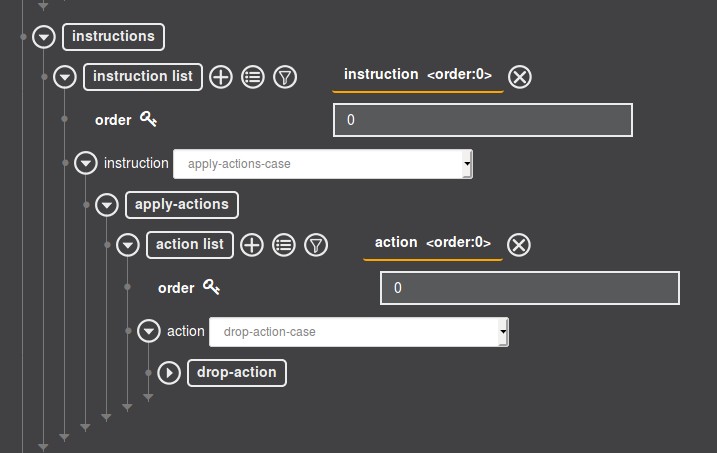Show instruction list items view
Image resolution: width=717 pixels, height=453 pixels.
pos(253,76)
